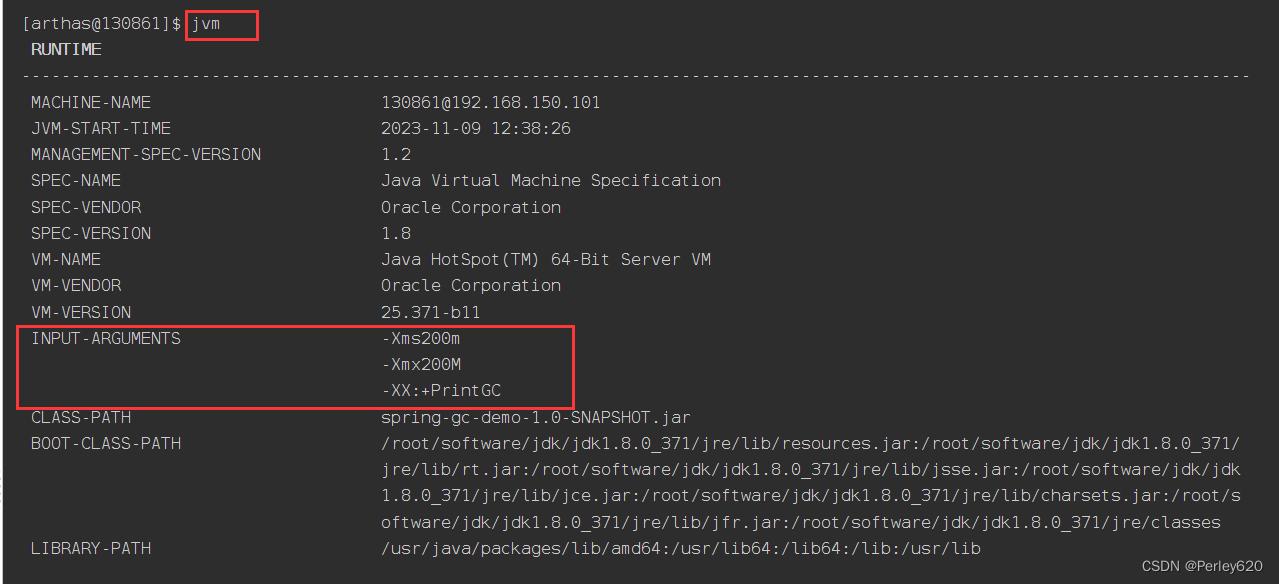Click the INPUT-ARGUMENTS label
1279x584 pixels.
click(106, 338)
